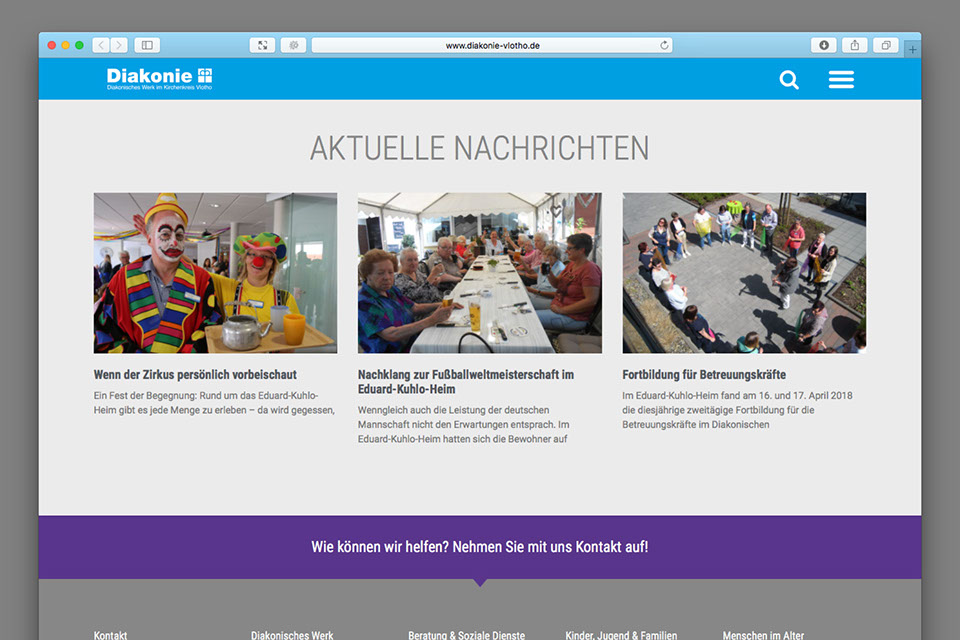Show Safari downloads list
This screenshot has height=640, width=960.
823,45
